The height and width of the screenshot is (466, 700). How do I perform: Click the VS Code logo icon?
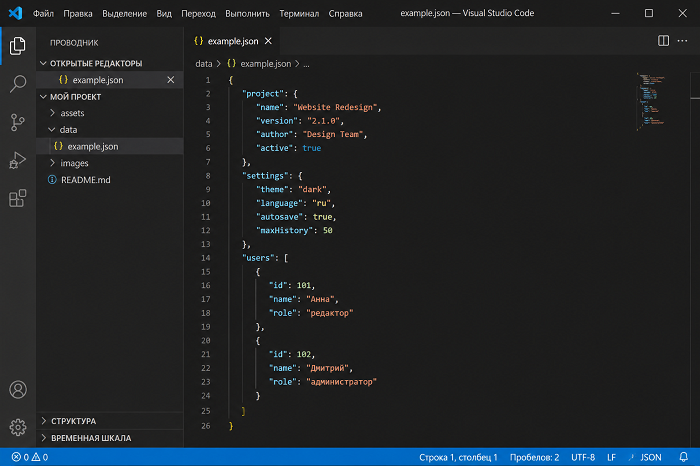pos(15,13)
